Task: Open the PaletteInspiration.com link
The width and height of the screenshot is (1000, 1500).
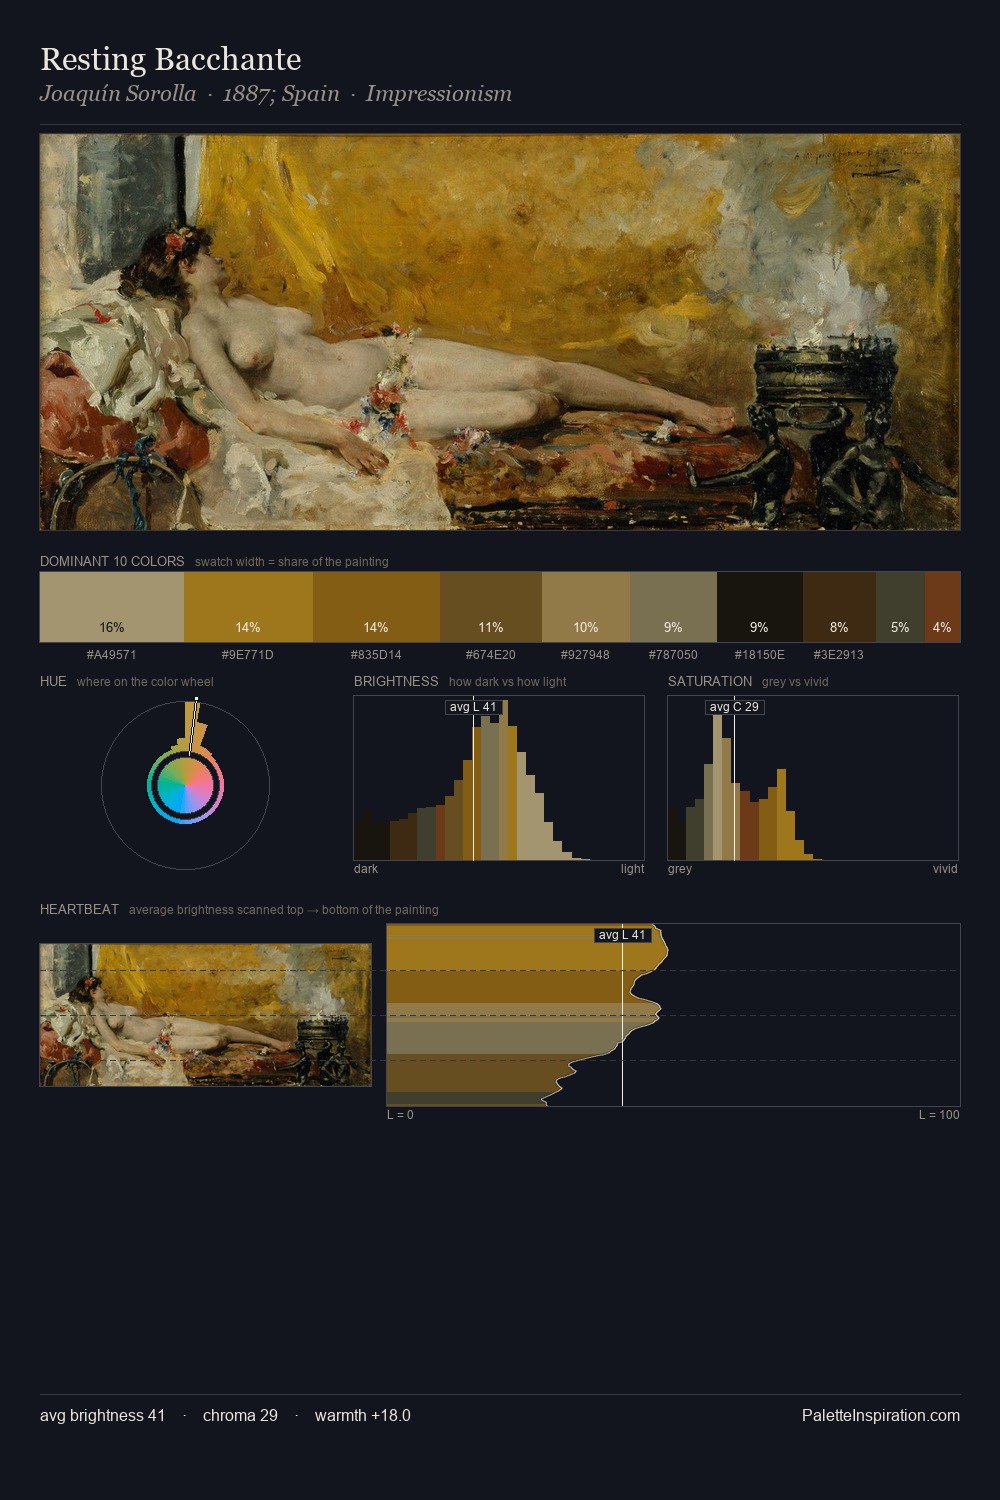Action: (x=880, y=1415)
